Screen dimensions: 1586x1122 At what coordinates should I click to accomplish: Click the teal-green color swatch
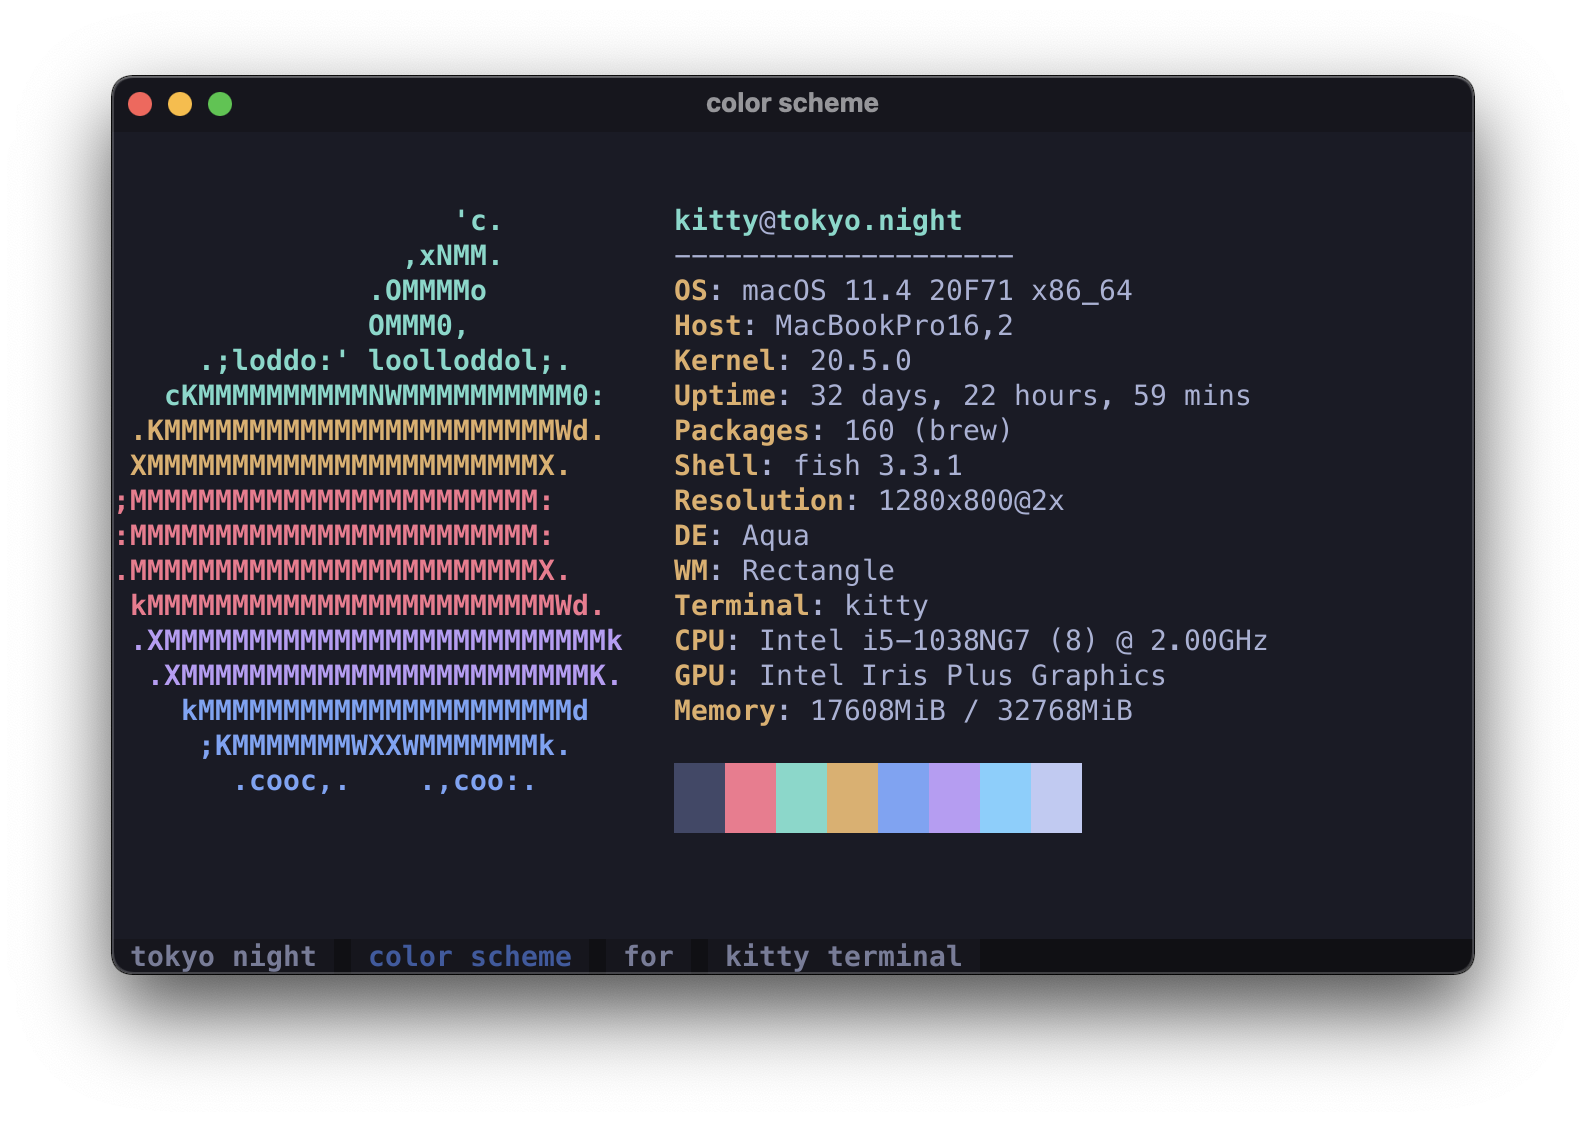(x=801, y=798)
